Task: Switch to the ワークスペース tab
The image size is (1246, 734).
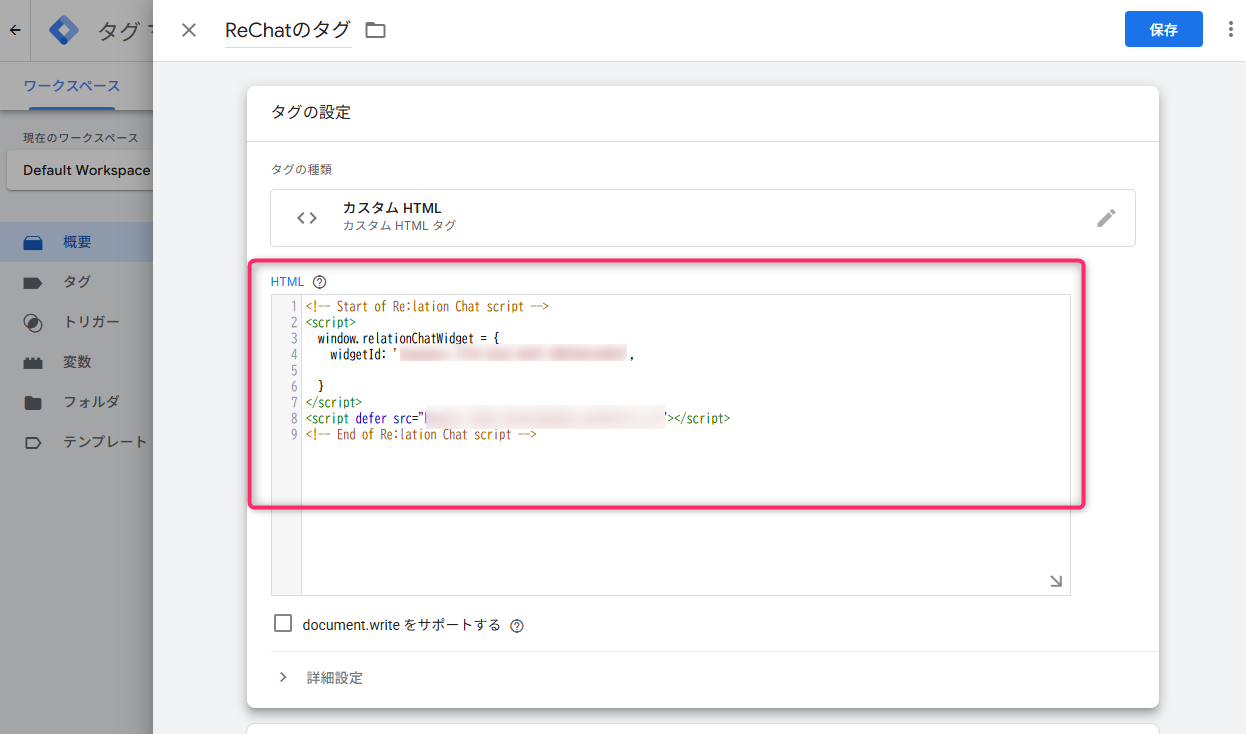Action: 71,86
